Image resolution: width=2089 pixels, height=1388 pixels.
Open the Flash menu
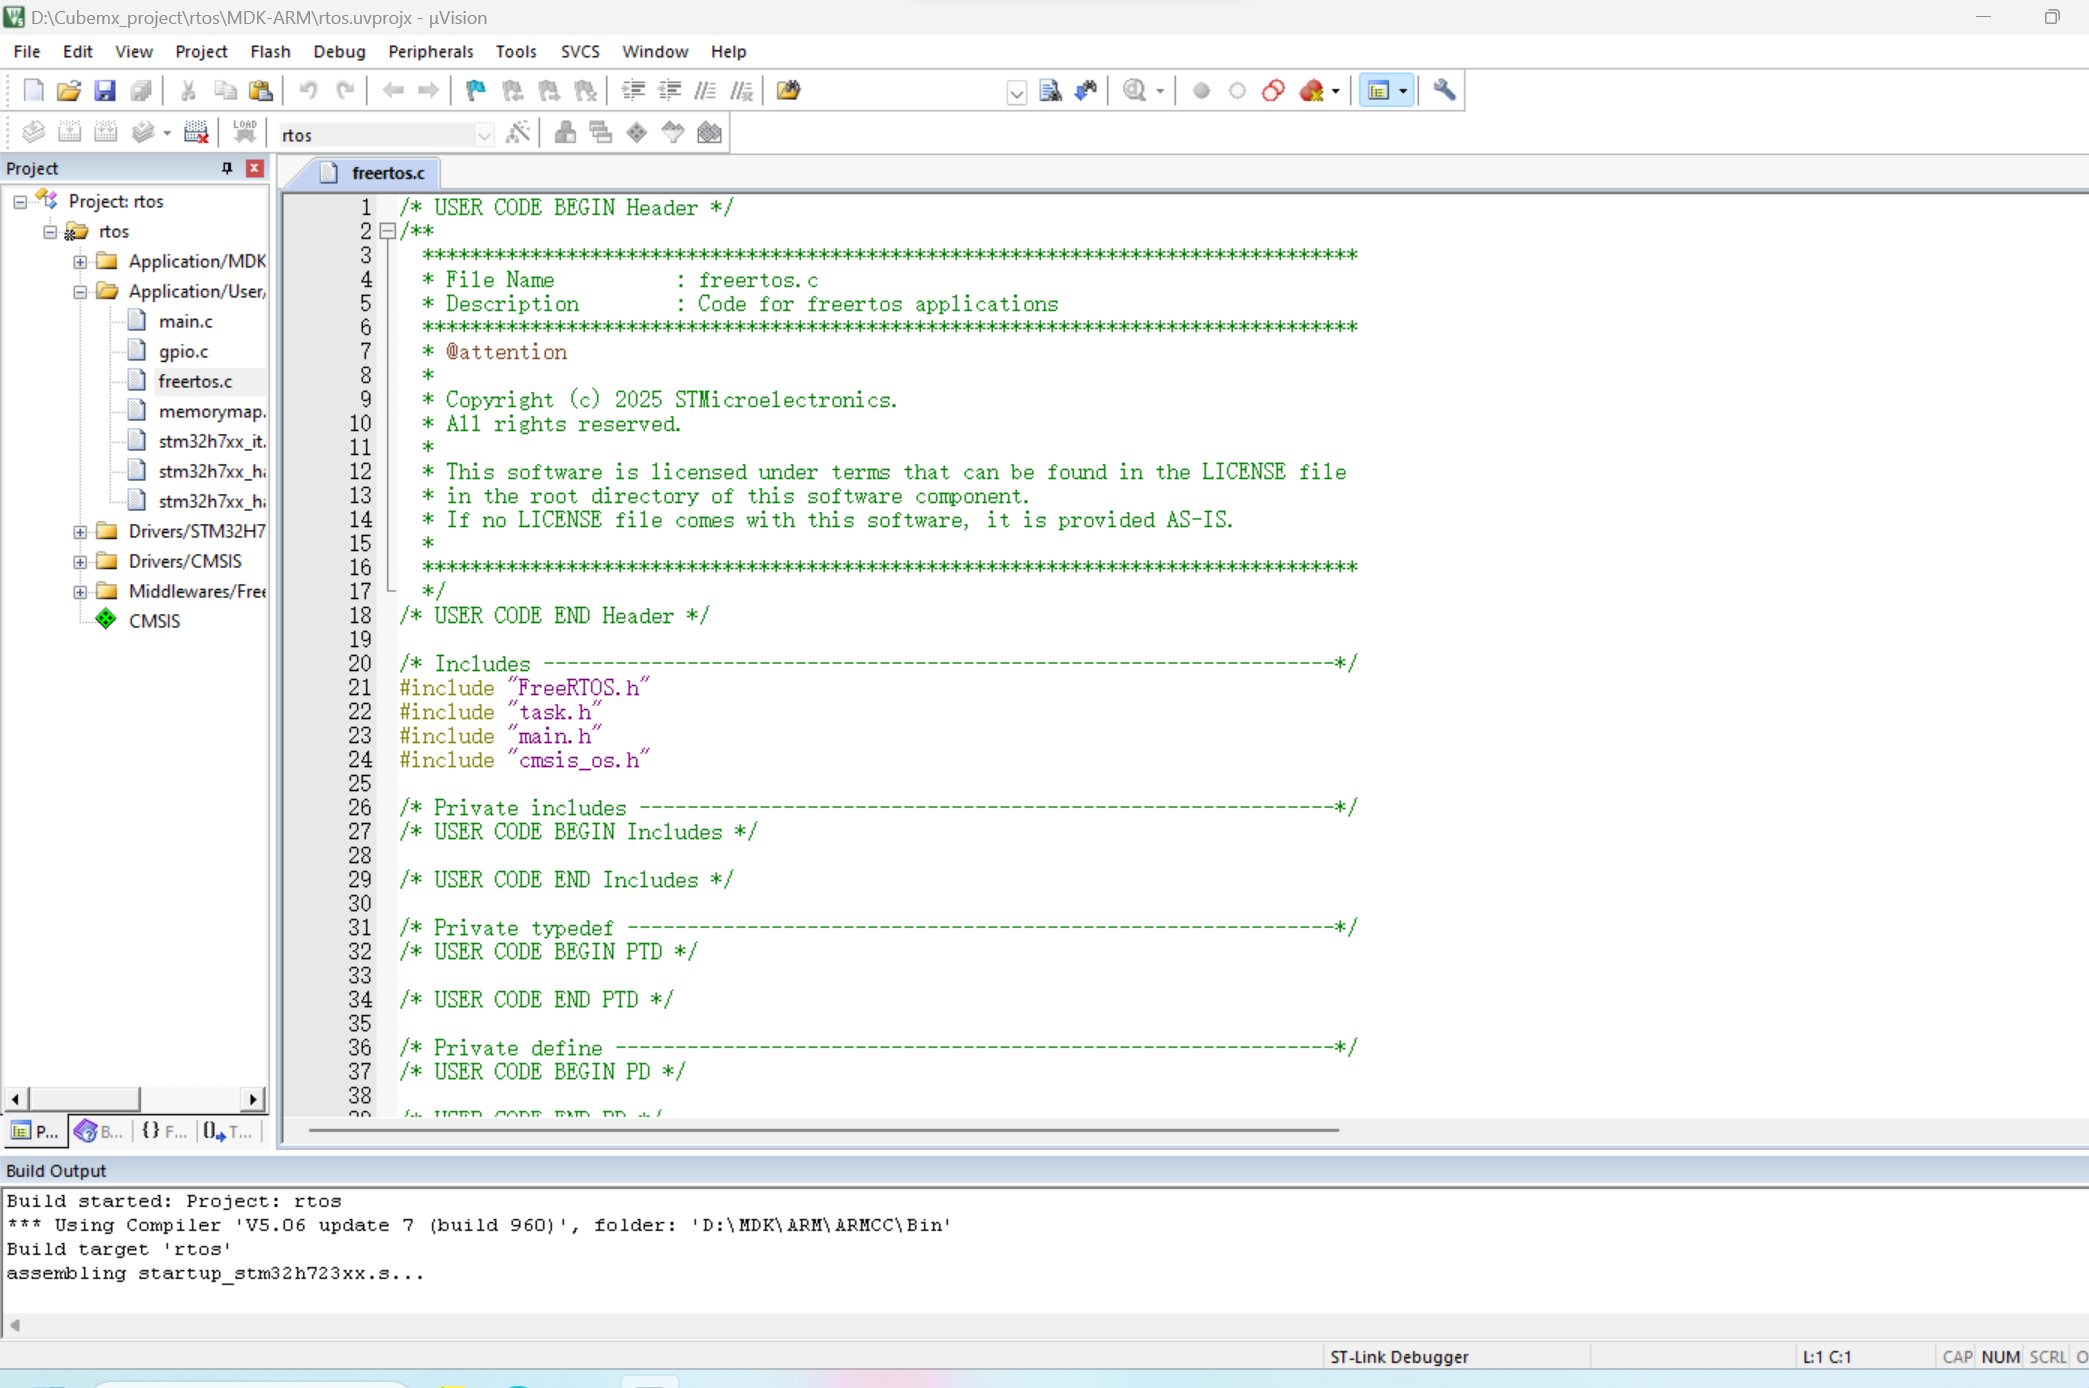click(269, 51)
